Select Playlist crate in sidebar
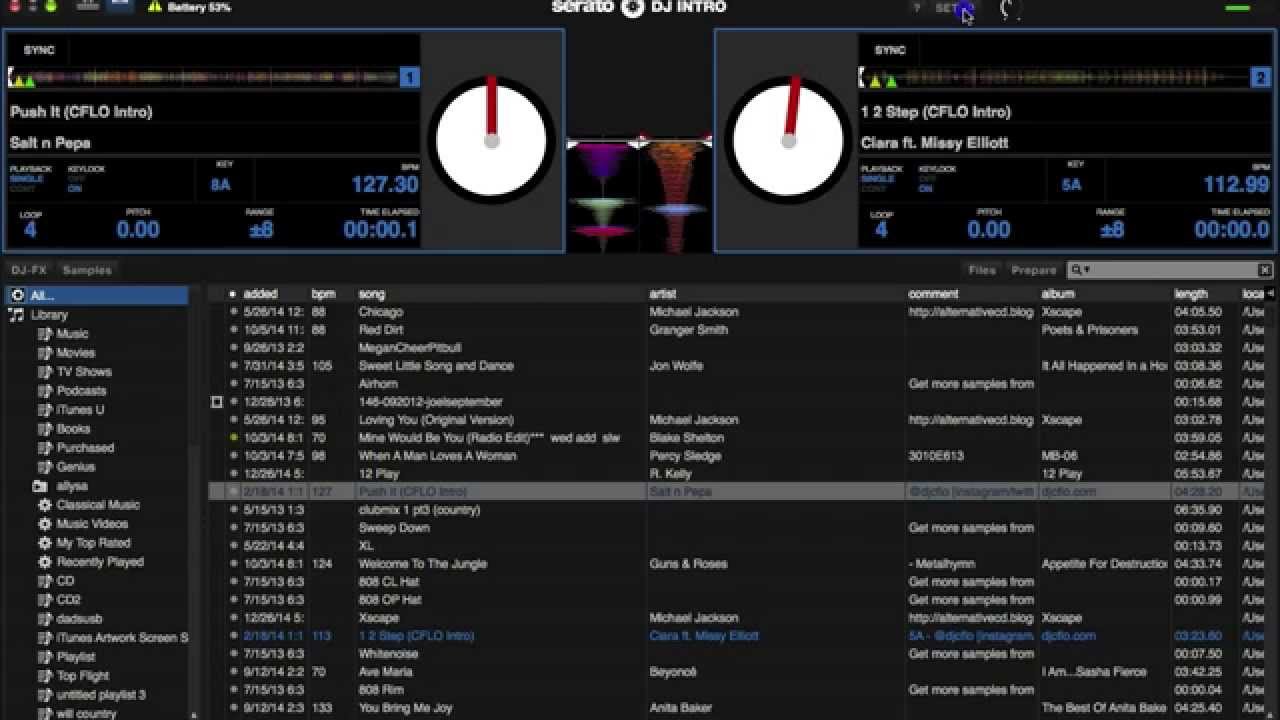 tap(76, 657)
